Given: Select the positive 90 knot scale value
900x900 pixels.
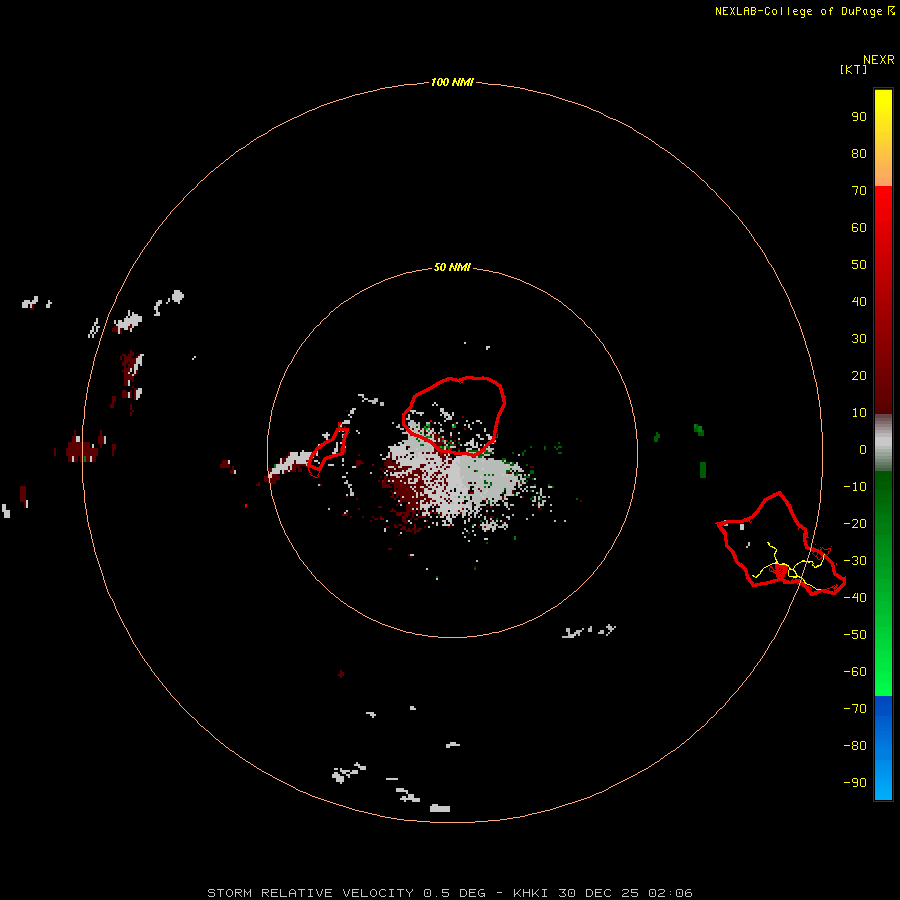Looking at the screenshot, I should tap(859, 117).
